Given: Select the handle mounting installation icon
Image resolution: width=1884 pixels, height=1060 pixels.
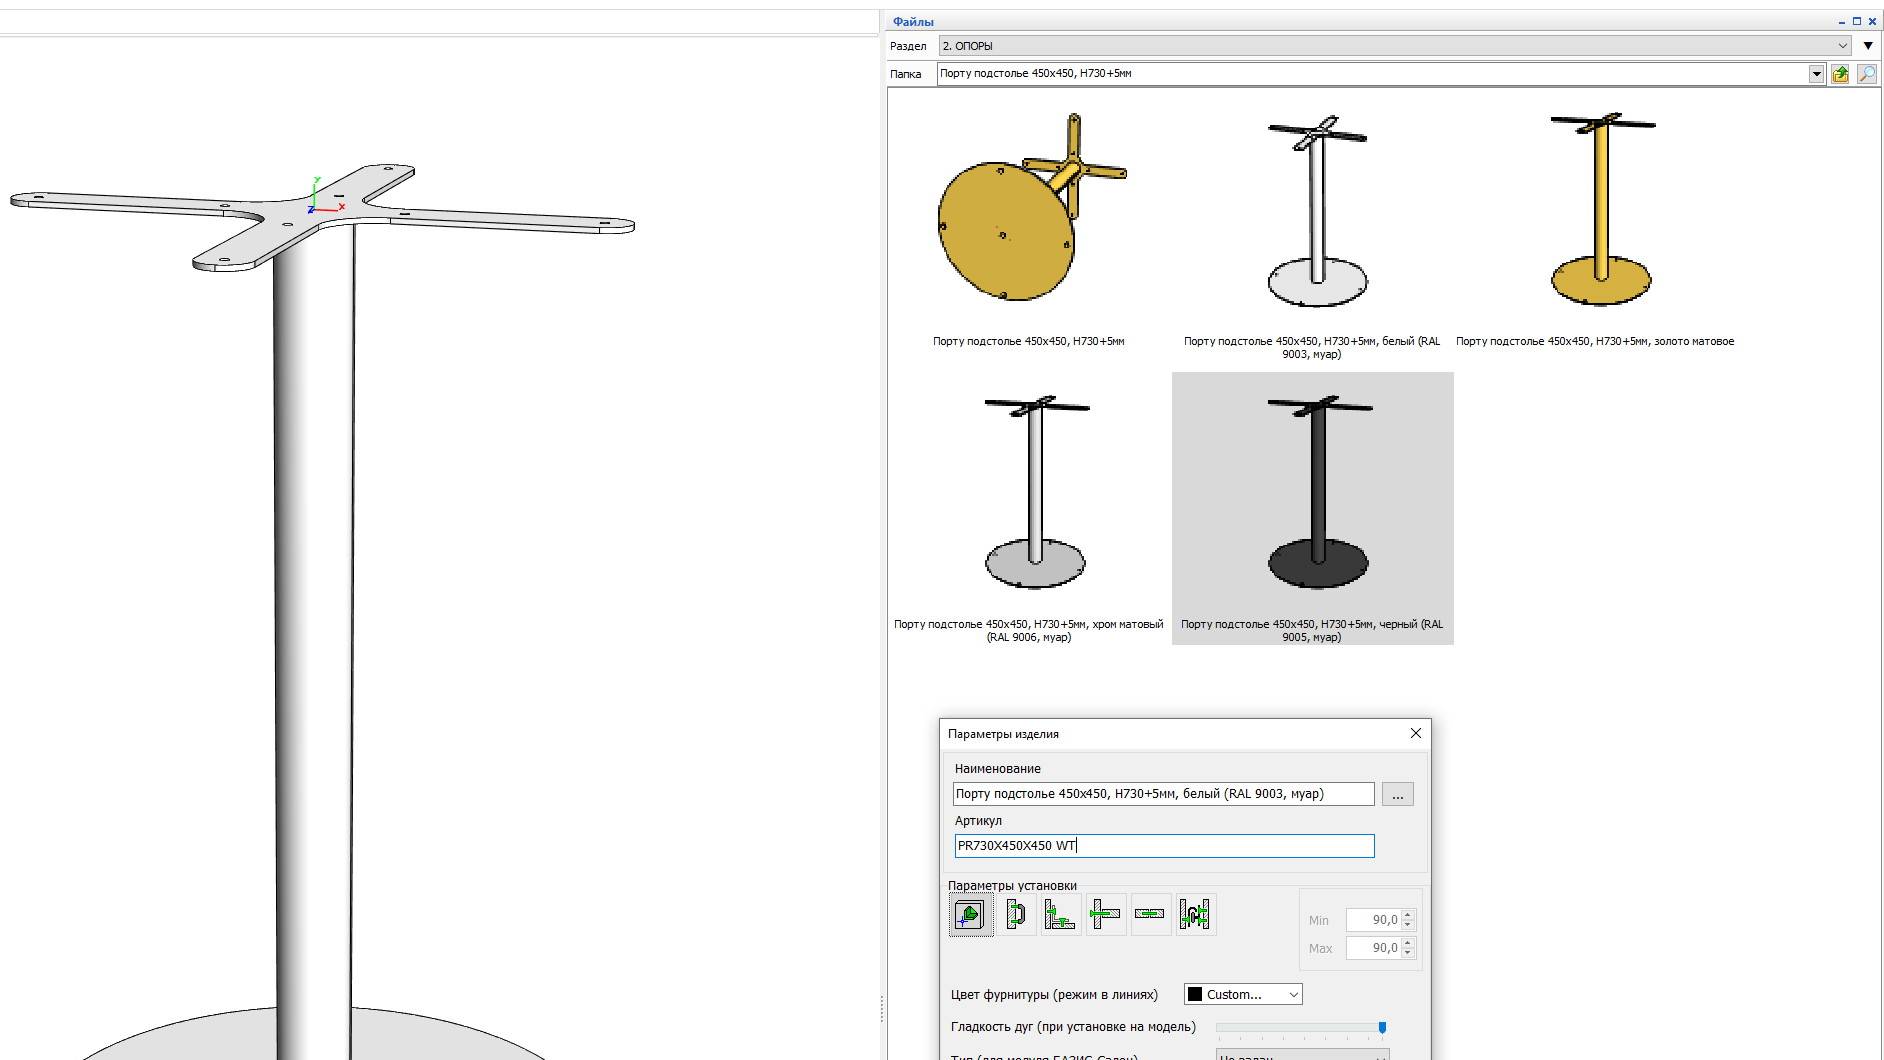Looking at the screenshot, I should coord(1015,915).
